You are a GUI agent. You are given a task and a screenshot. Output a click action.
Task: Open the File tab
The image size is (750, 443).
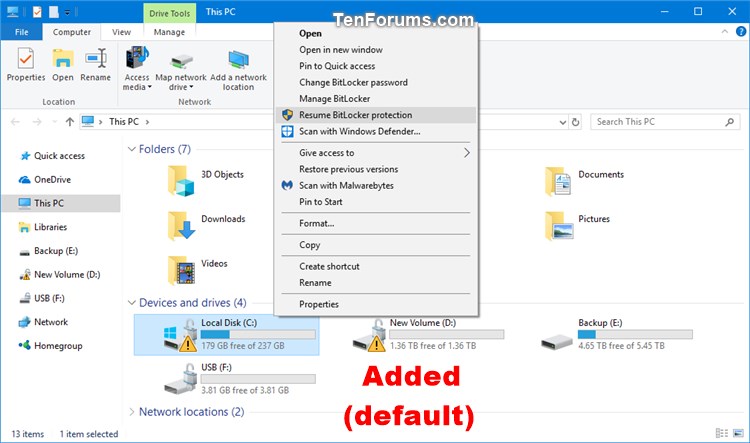point(22,32)
